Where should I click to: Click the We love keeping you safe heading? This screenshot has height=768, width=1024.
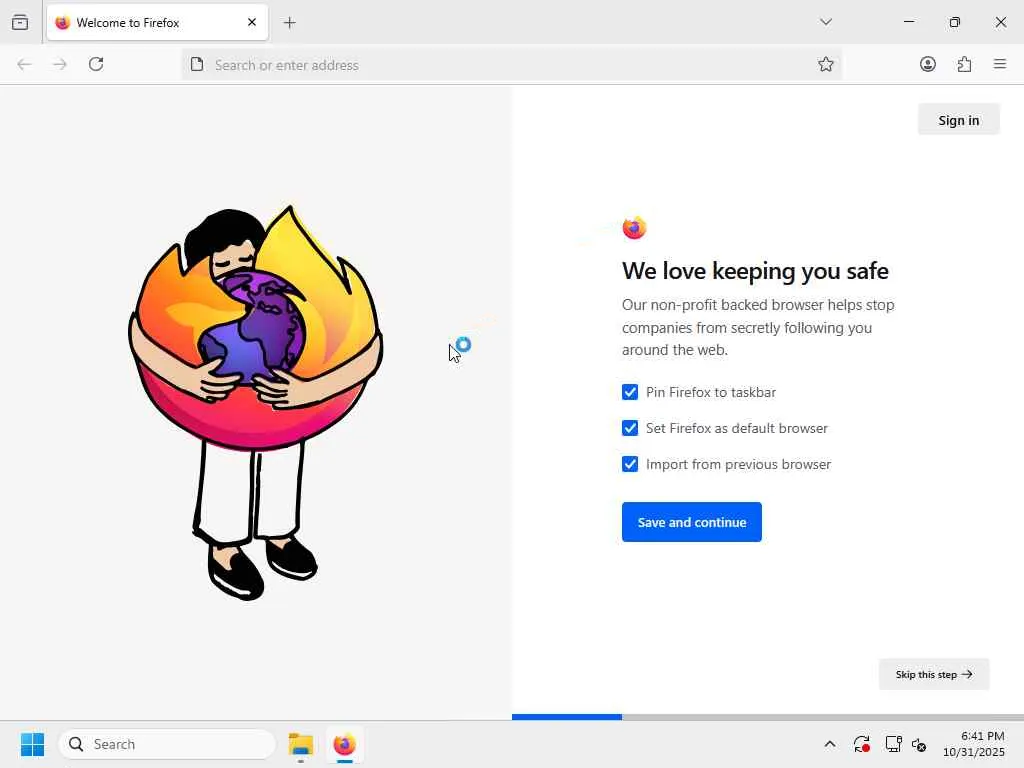(755, 270)
